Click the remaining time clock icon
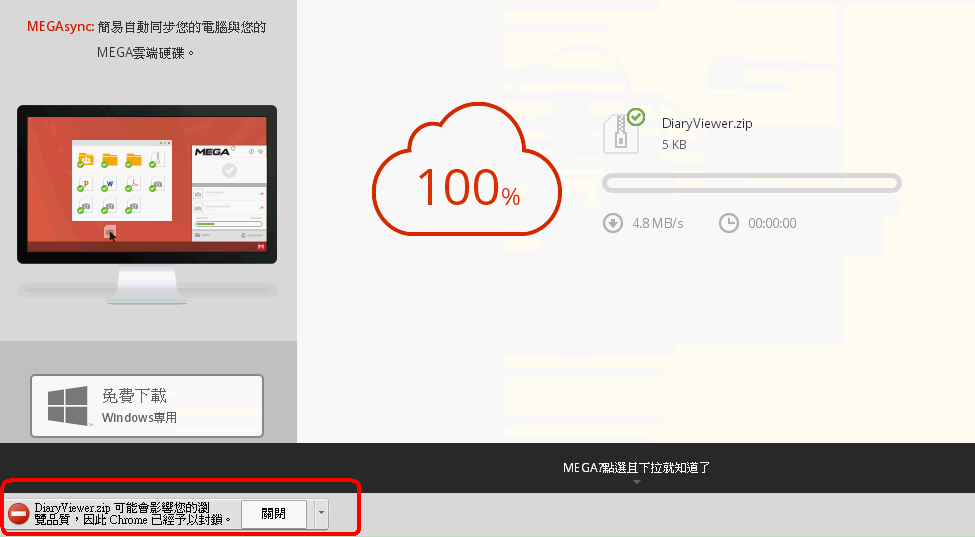Viewport: 975px width, 537px height. [729, 223]
